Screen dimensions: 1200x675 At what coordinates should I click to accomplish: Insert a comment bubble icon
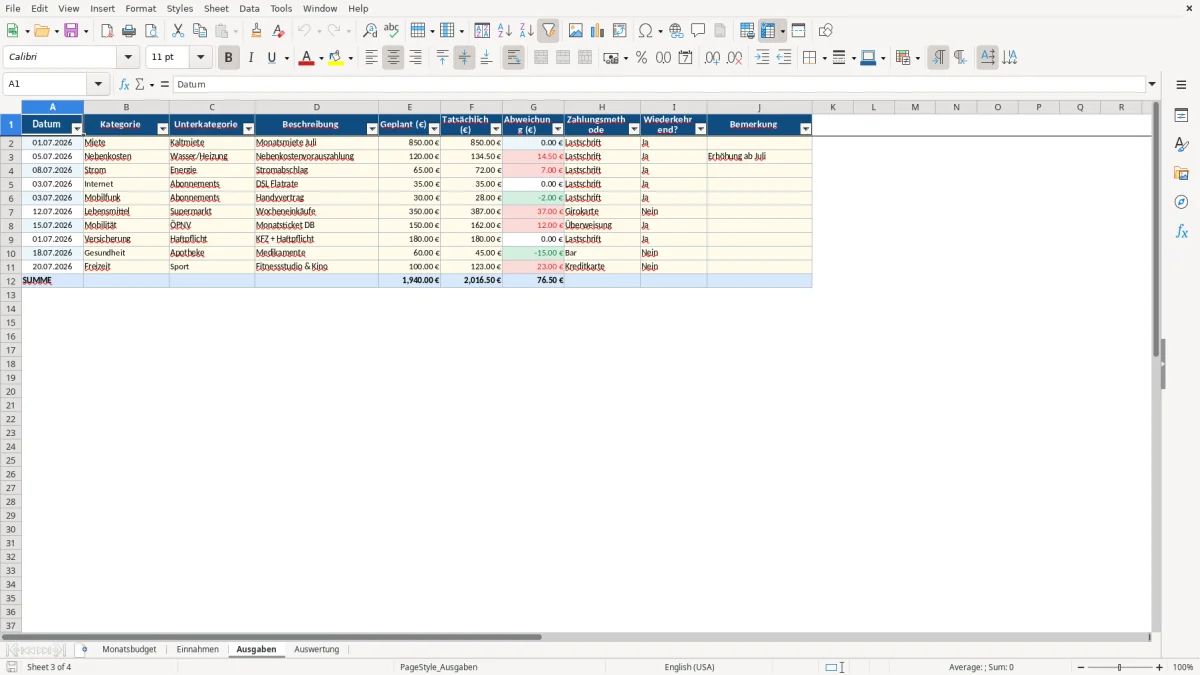coord(698,31)
